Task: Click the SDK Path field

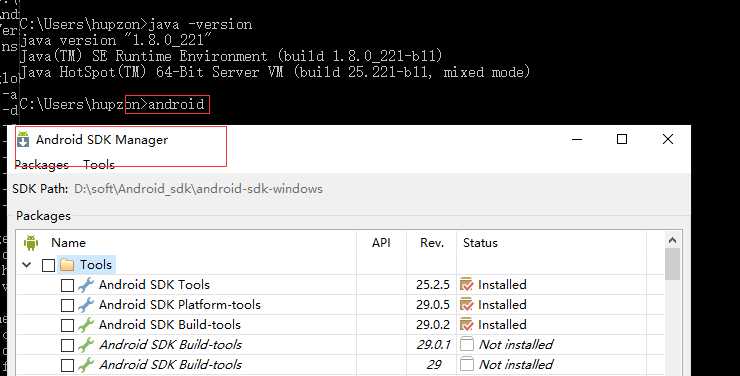Action: [198, 189]
